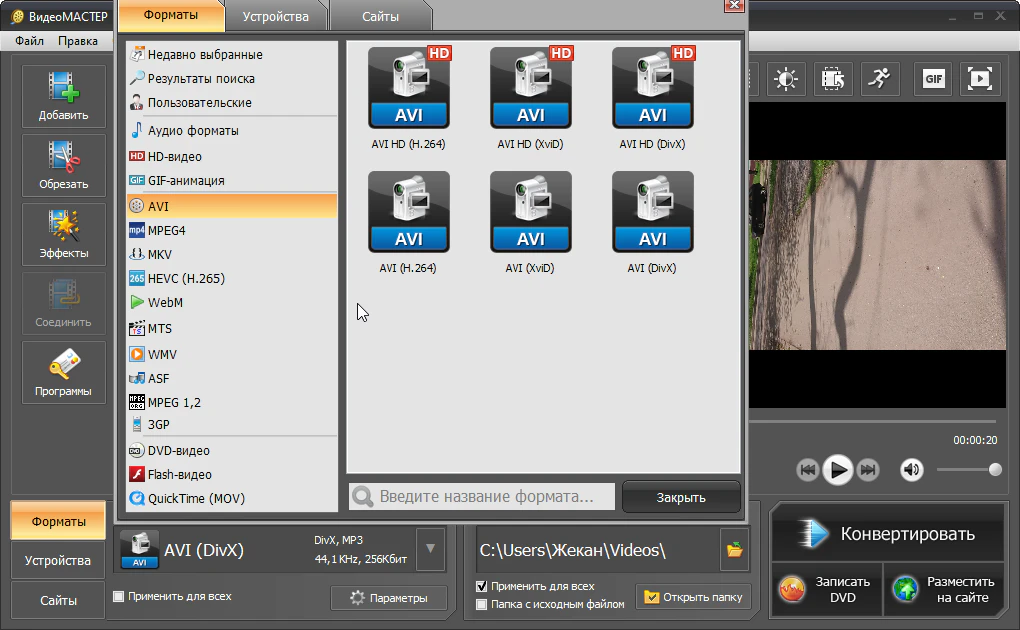1020x630 pixels.
Task: Toggle Папка с исходным файлом checkbox
Action: pyautogui.click(x=482, y=604)
